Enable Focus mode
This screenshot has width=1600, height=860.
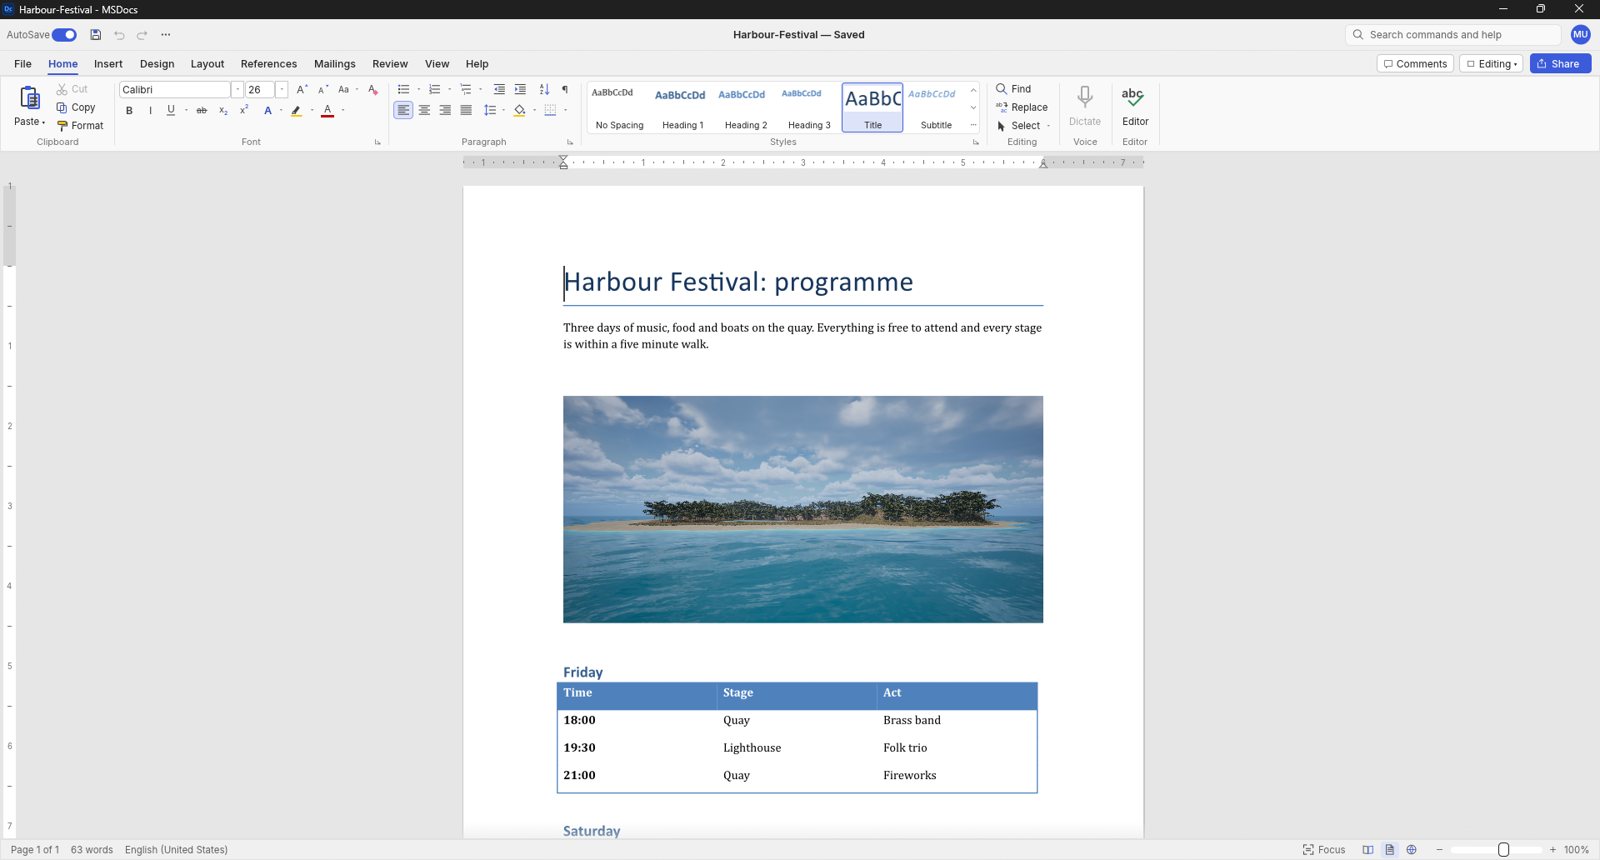pos(1324,850)
